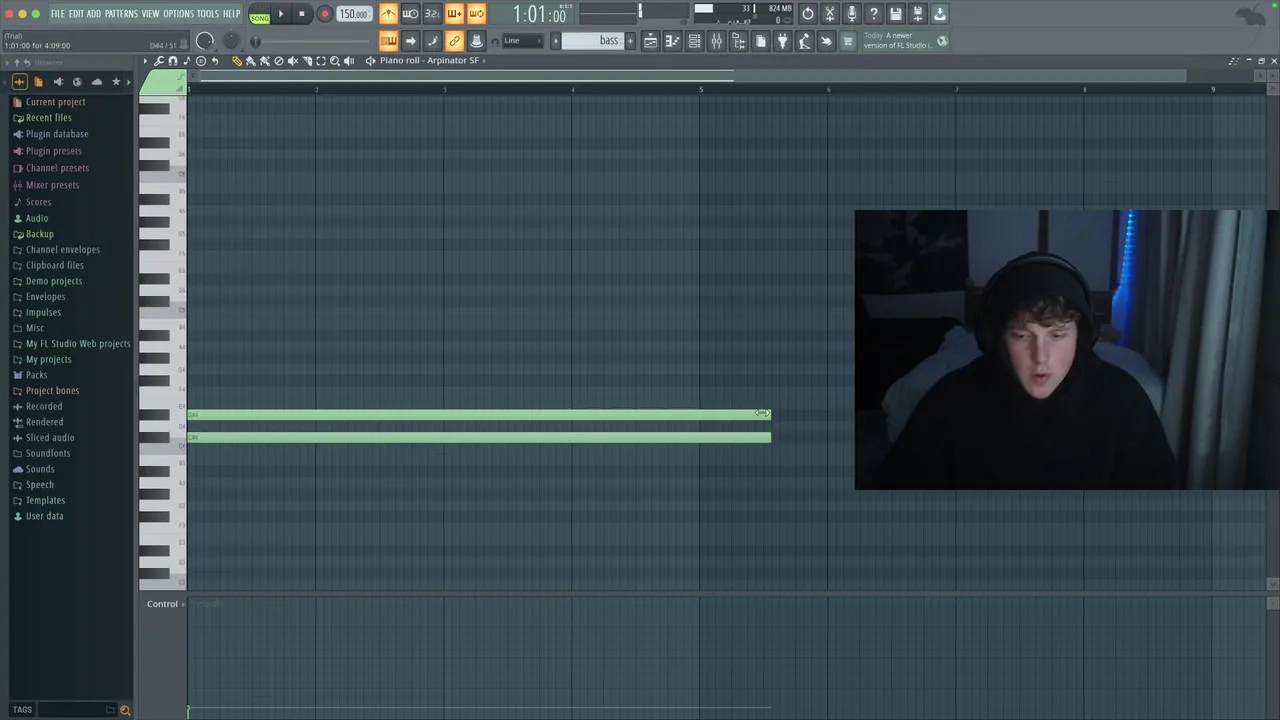Switch the Pat/Song mode toggle

pyautogui.click(x=260, y=14)
